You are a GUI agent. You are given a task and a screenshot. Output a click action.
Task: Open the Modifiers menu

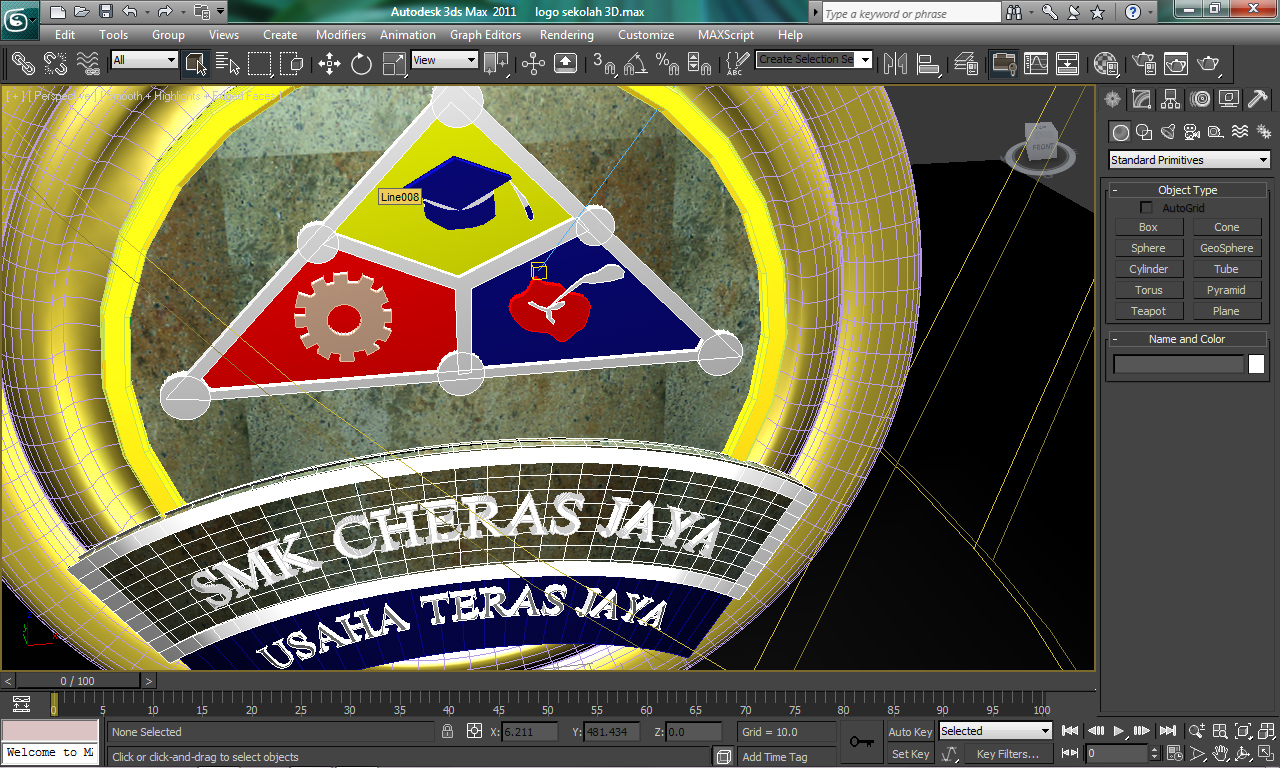click(340, 33)
